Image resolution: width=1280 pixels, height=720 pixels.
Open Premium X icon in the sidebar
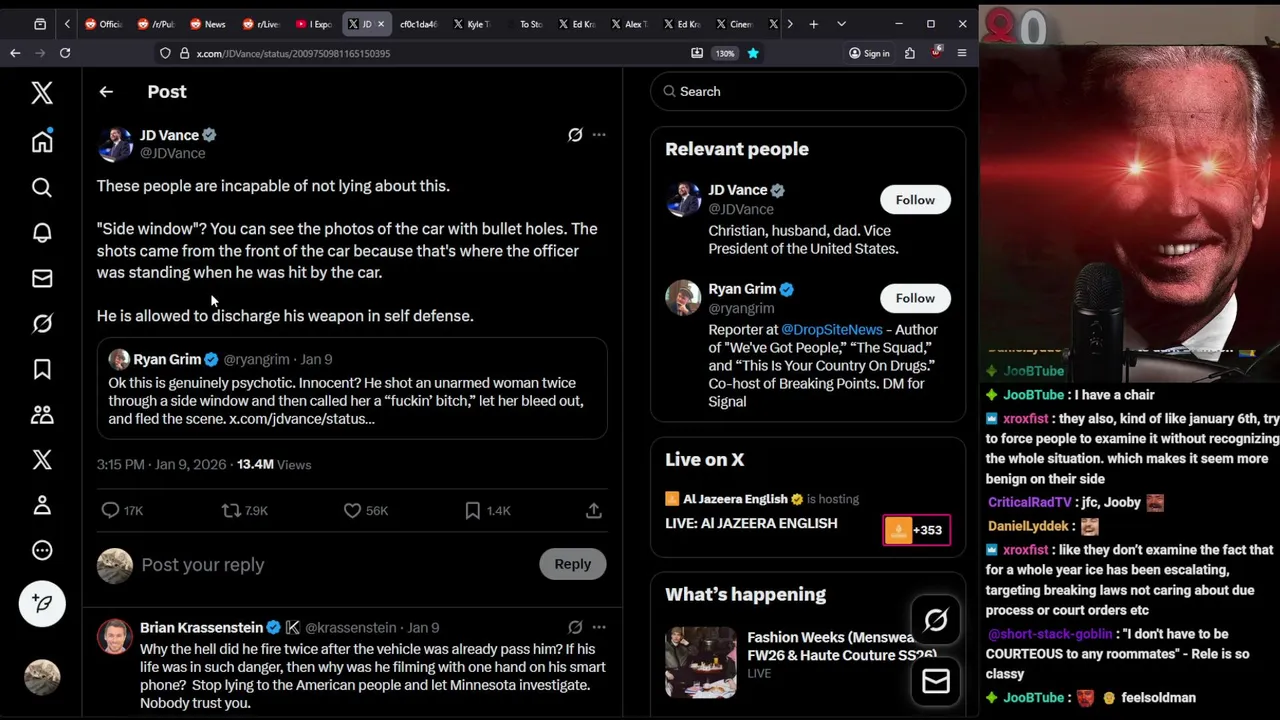(x=42, y=459)
